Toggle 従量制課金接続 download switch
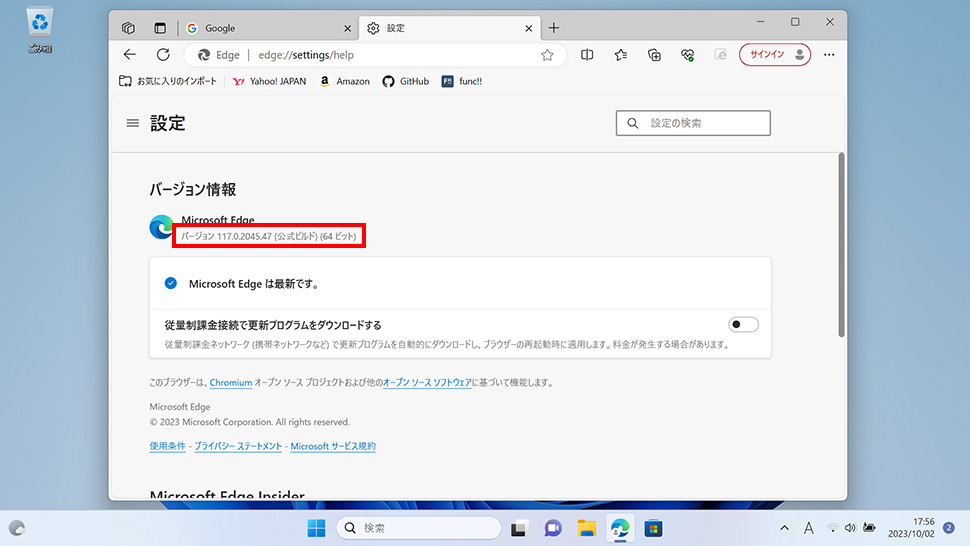 point(743,325)
